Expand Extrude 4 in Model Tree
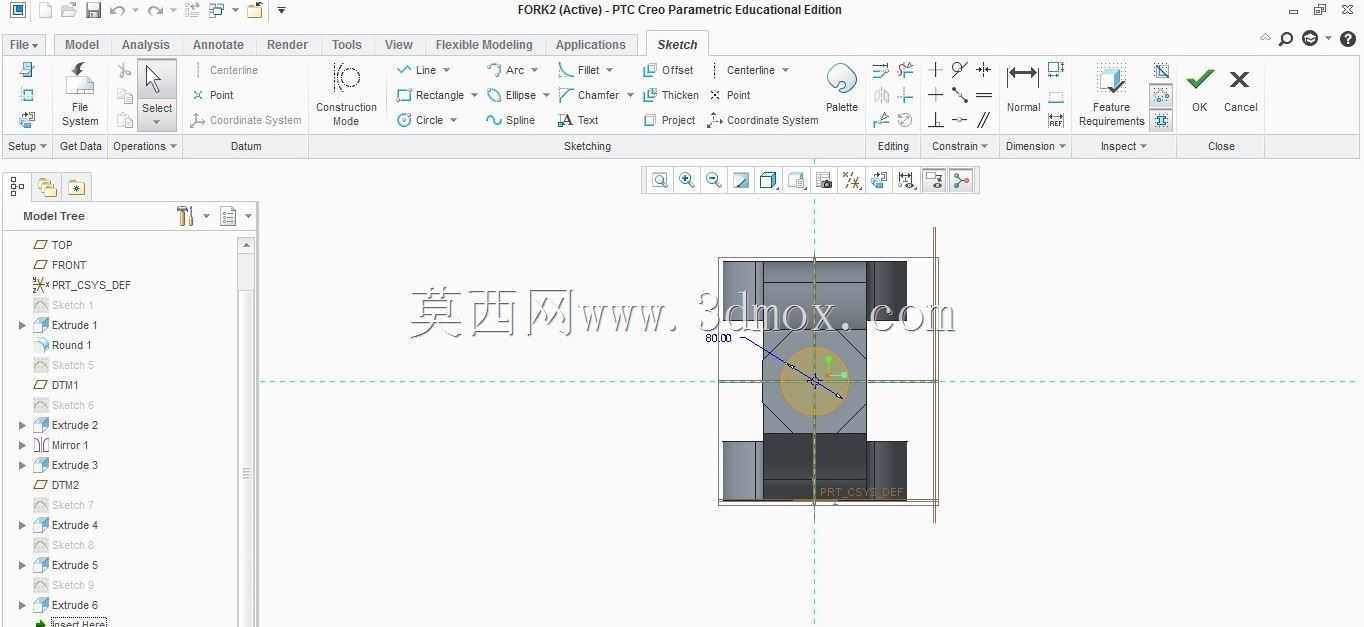 pyautogui.click(x=22, y=525)
